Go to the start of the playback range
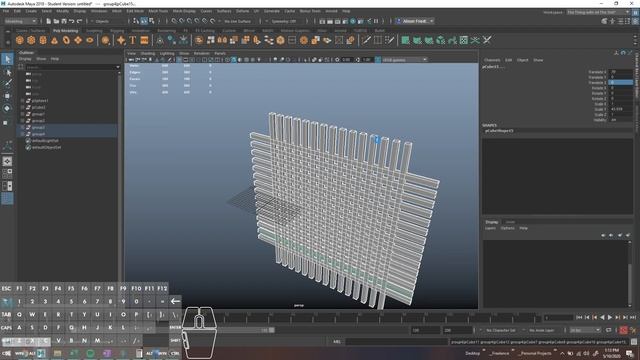 pos(579,317)
